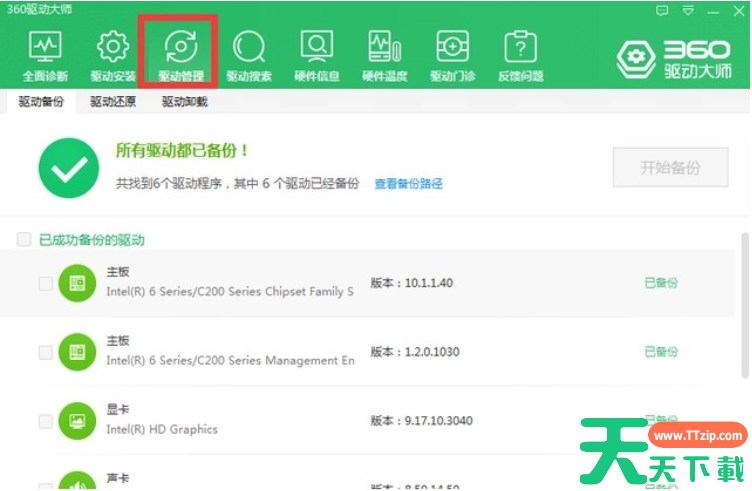Open 驱动搜索 driver search

[x=248, y=53]
